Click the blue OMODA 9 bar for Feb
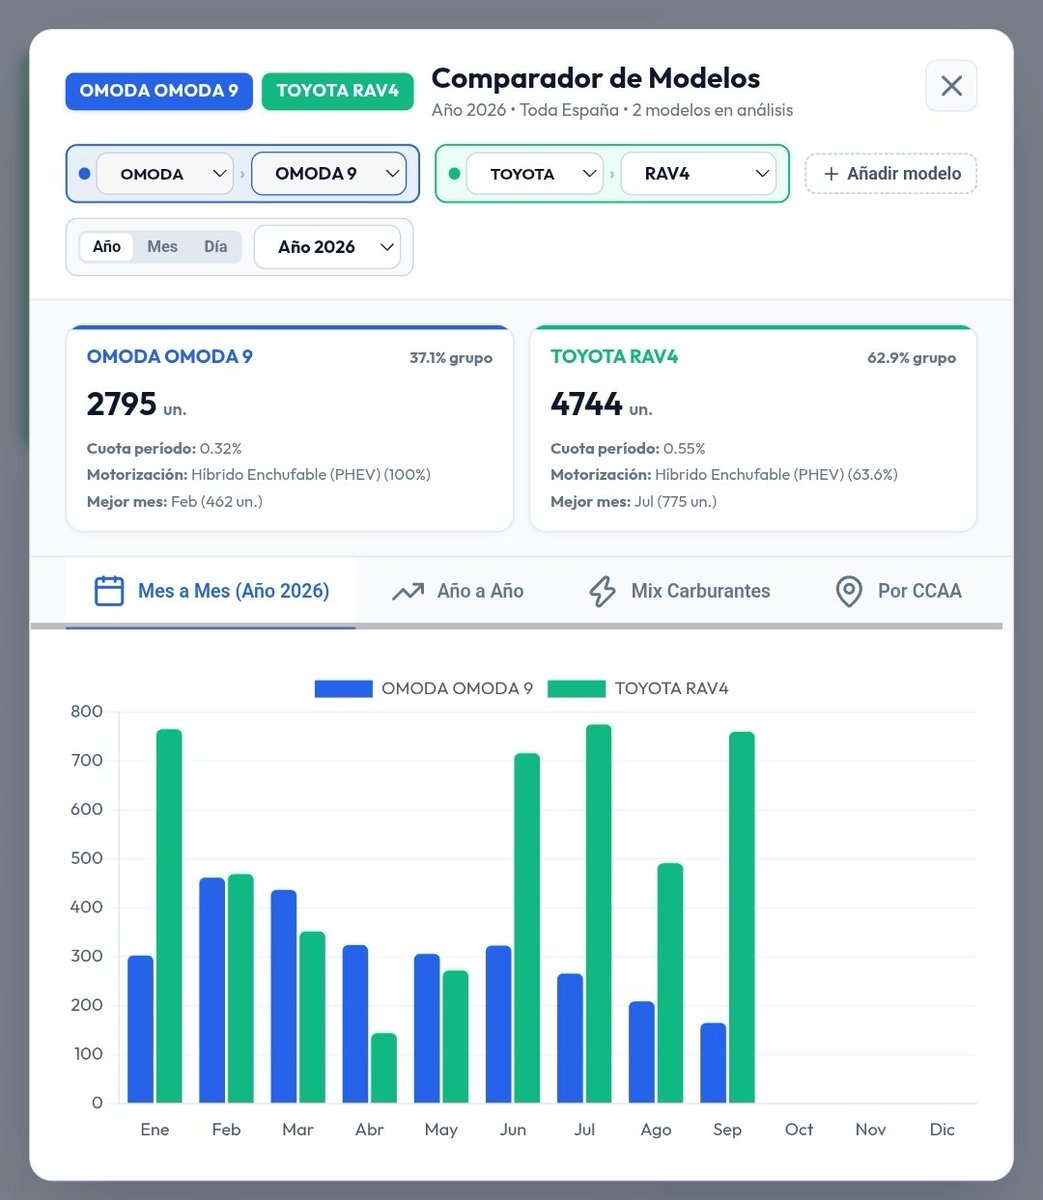 point(212,990)
